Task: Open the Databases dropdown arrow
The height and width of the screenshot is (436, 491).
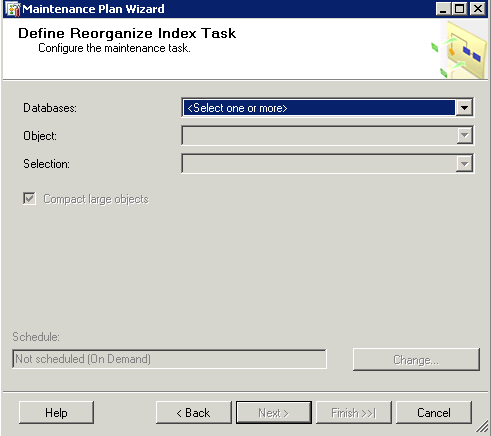Action: [x=464, y=108]
